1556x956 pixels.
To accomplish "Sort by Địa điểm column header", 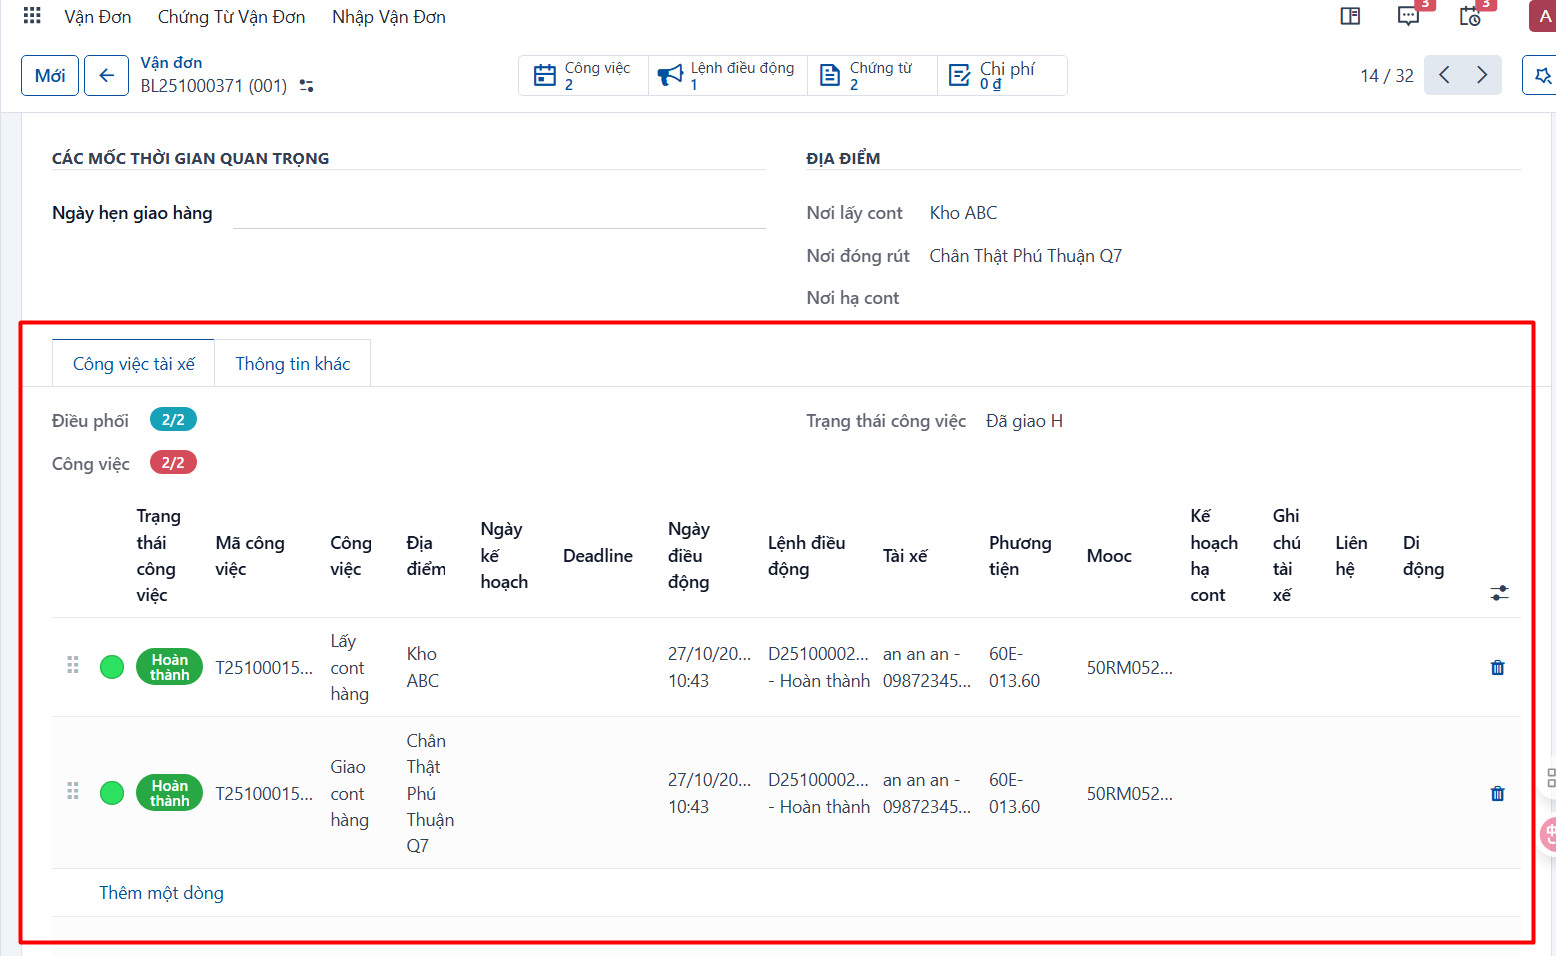I will pyautogui.click(x=426, y=556).
